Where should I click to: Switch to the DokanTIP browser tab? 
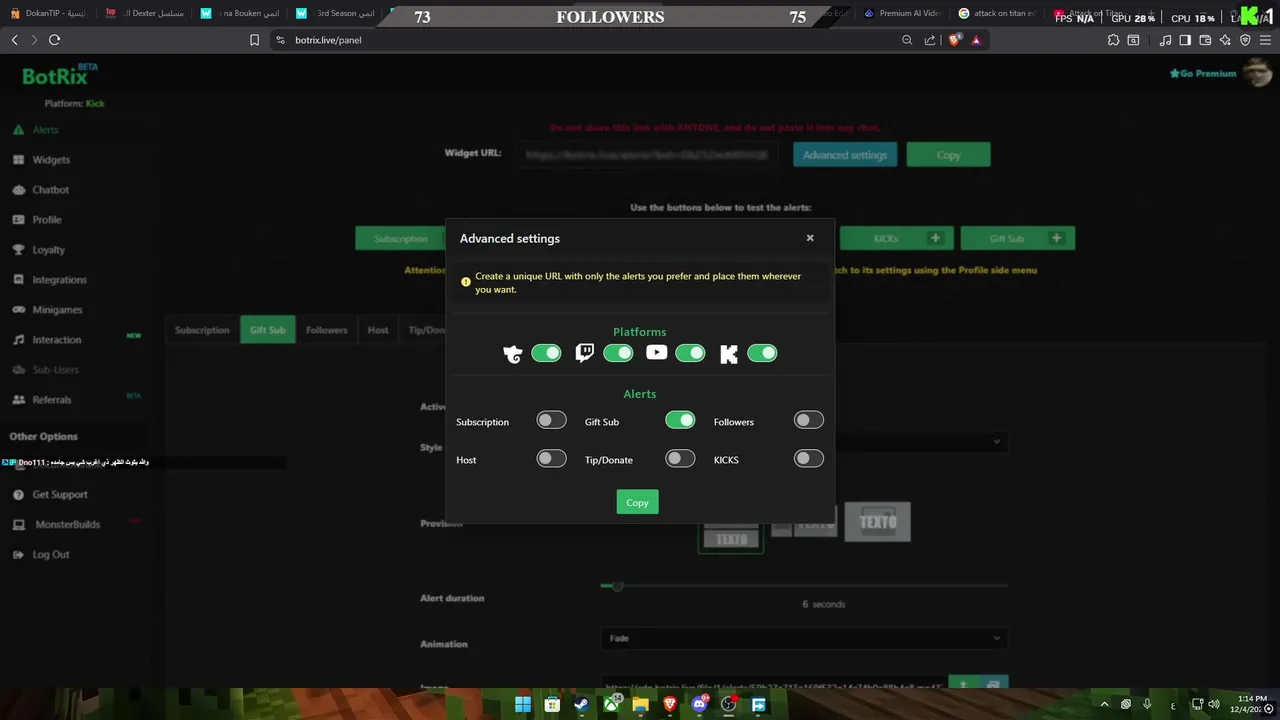pyautogui.click(x=48, y=14)
